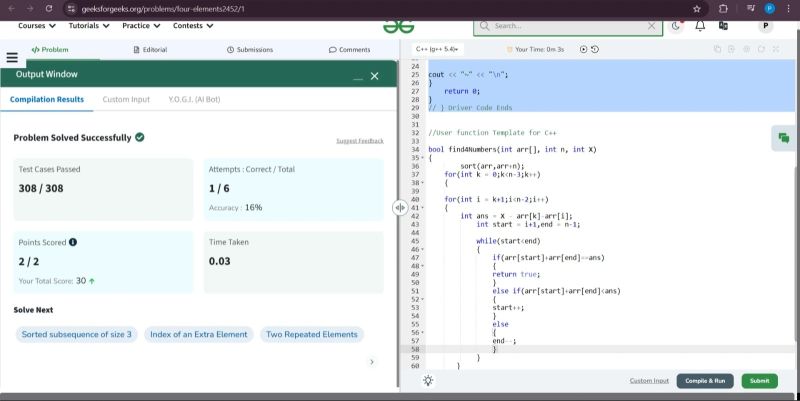
Task: Toggle dark mode moon icon
Action: (676, 26)
